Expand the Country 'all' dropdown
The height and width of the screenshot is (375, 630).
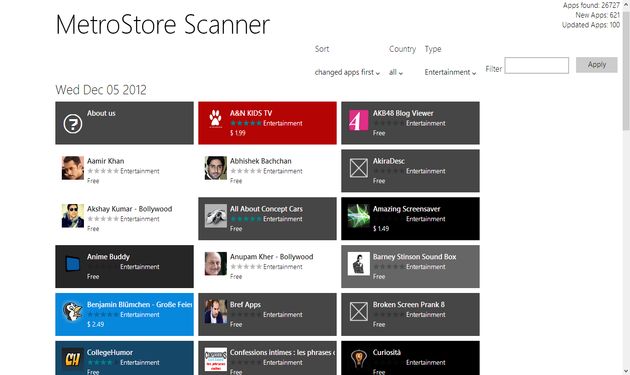pyautogui.click(x=396, y=72)
